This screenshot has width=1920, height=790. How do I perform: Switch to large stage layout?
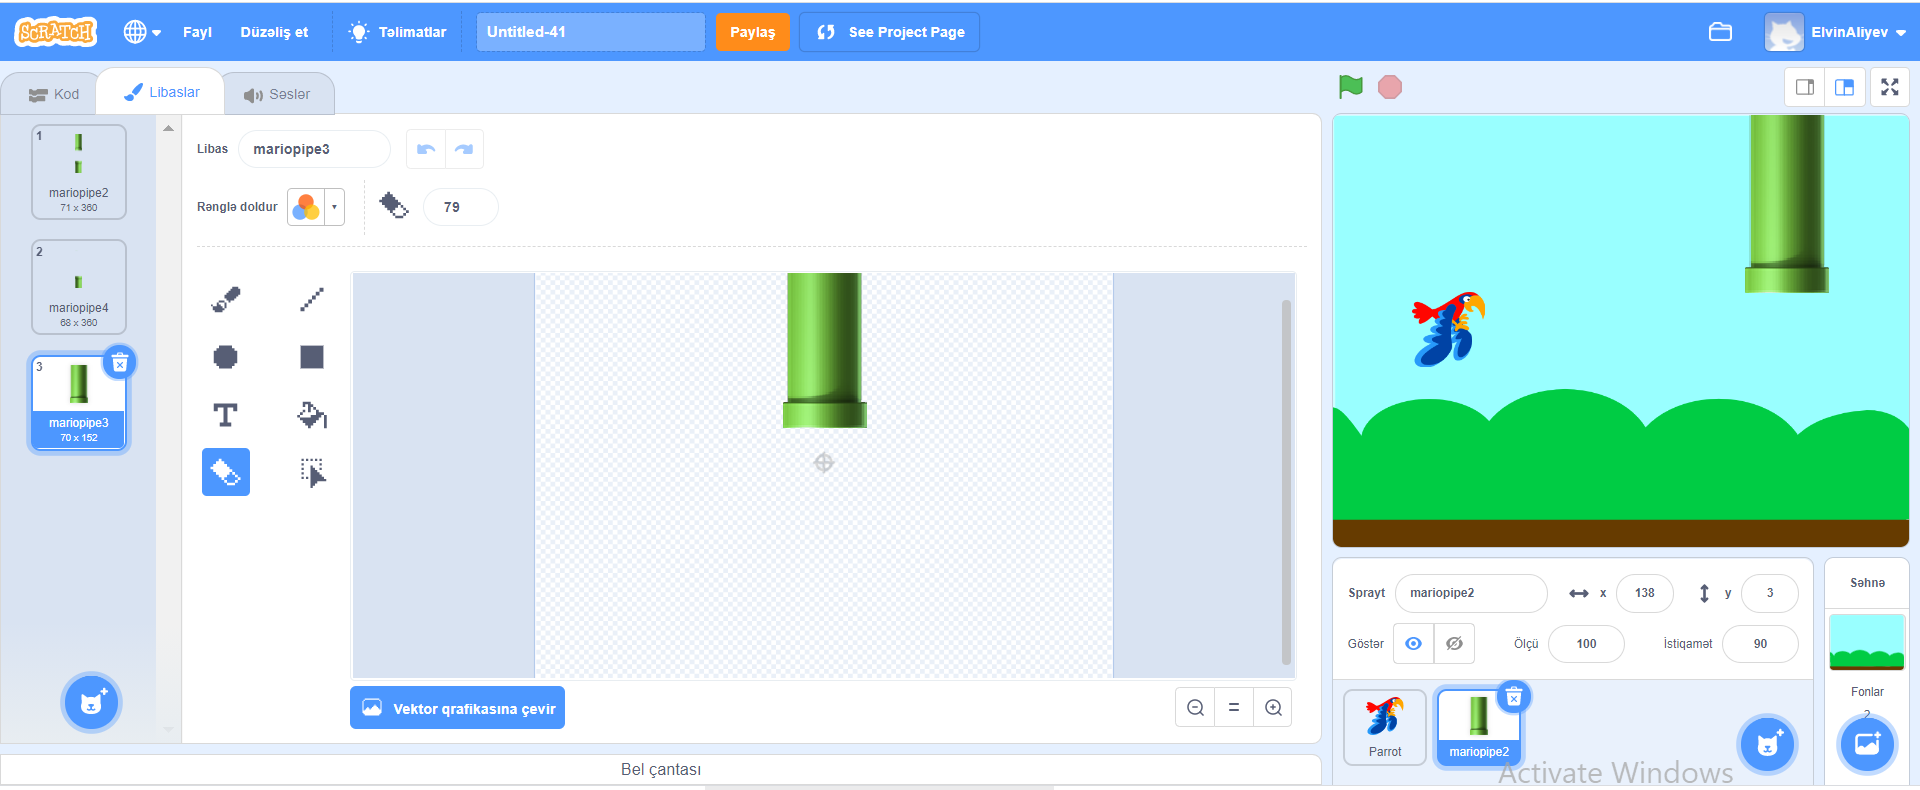[1845, 88]
